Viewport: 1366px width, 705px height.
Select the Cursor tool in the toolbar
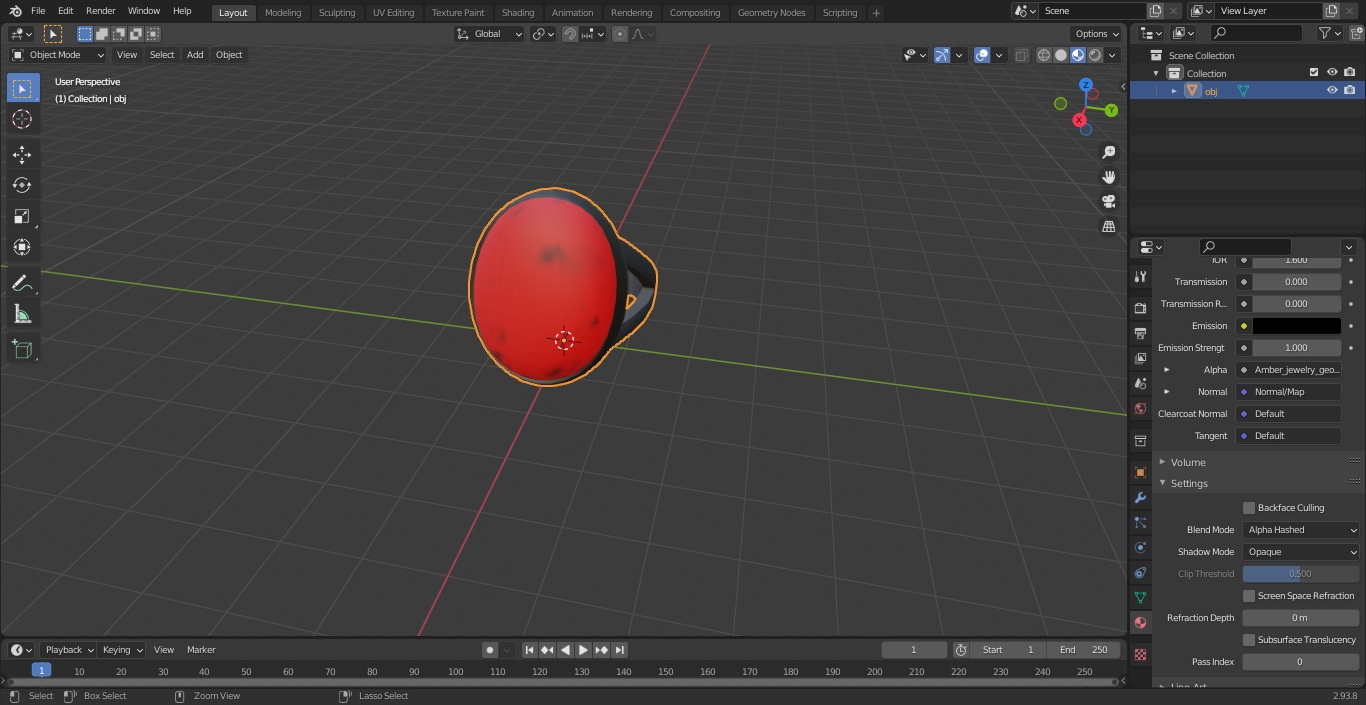tap(22, 119)
